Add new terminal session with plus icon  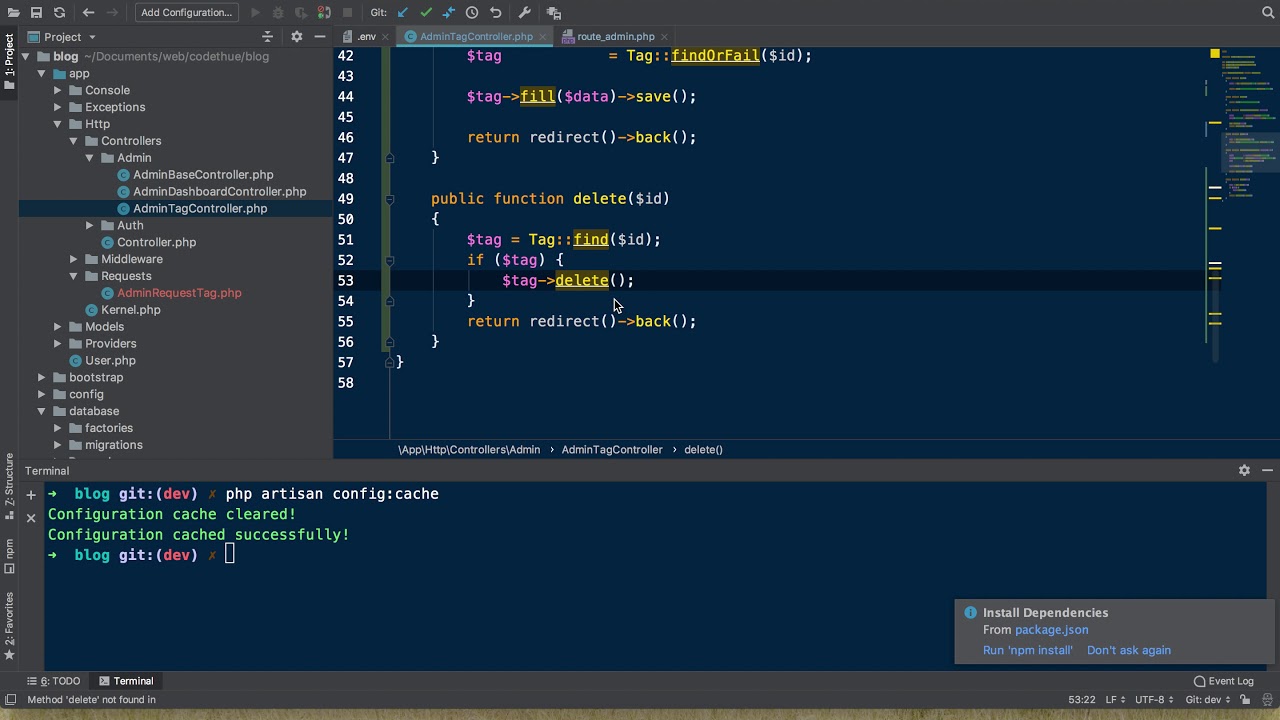(31, 494)
